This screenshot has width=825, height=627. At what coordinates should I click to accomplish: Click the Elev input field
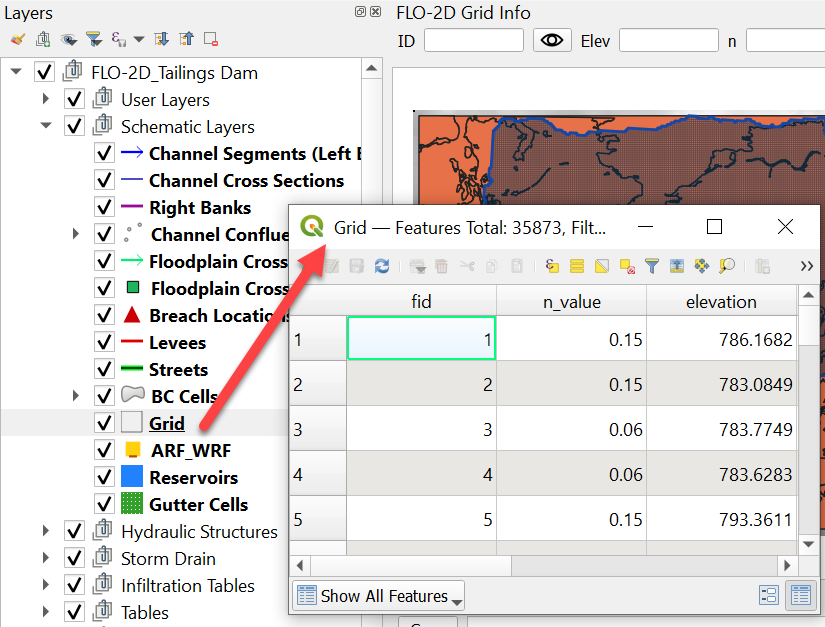[x=668, y=40]
